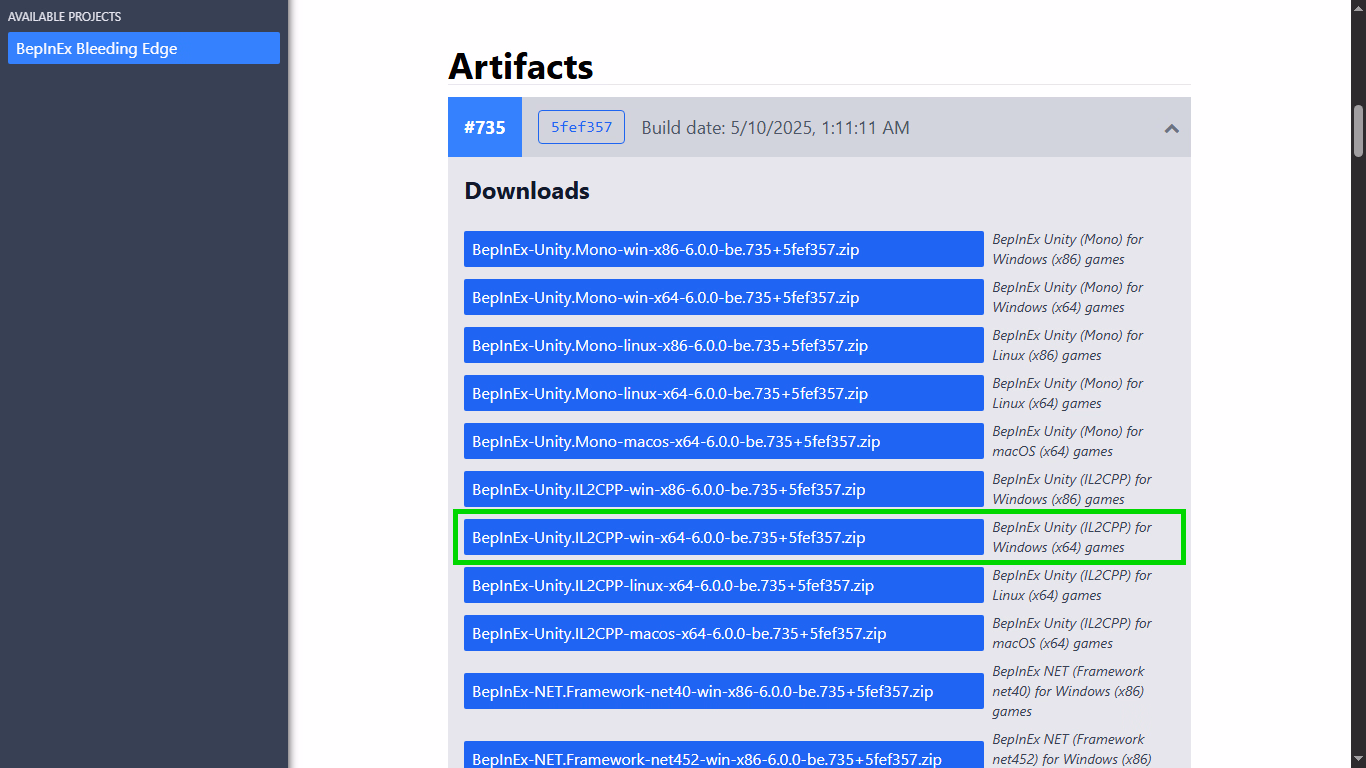Screen dimensions: 1366x768
Task: Download BepInEx-Unity.Mono-linux-x64 zip
Action: [x=724, y=393]
